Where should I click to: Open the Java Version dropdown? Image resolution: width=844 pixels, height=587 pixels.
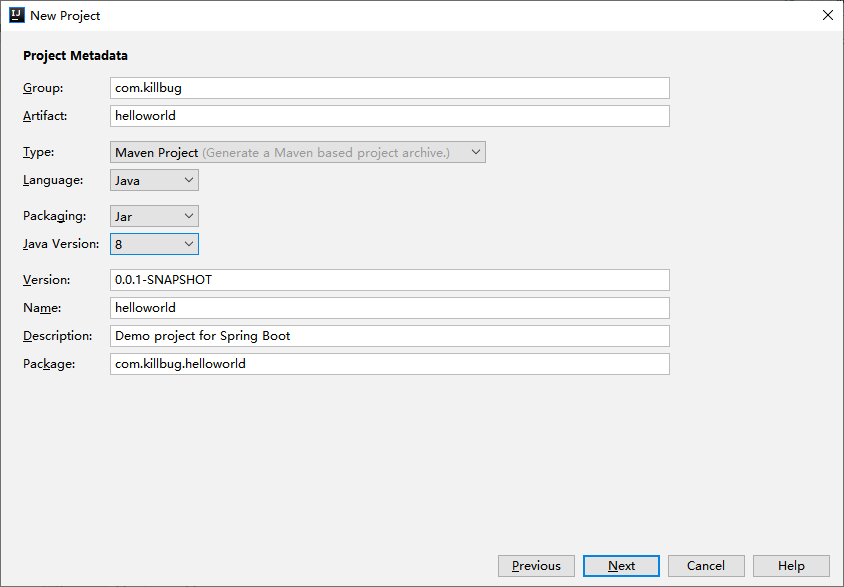185,243
